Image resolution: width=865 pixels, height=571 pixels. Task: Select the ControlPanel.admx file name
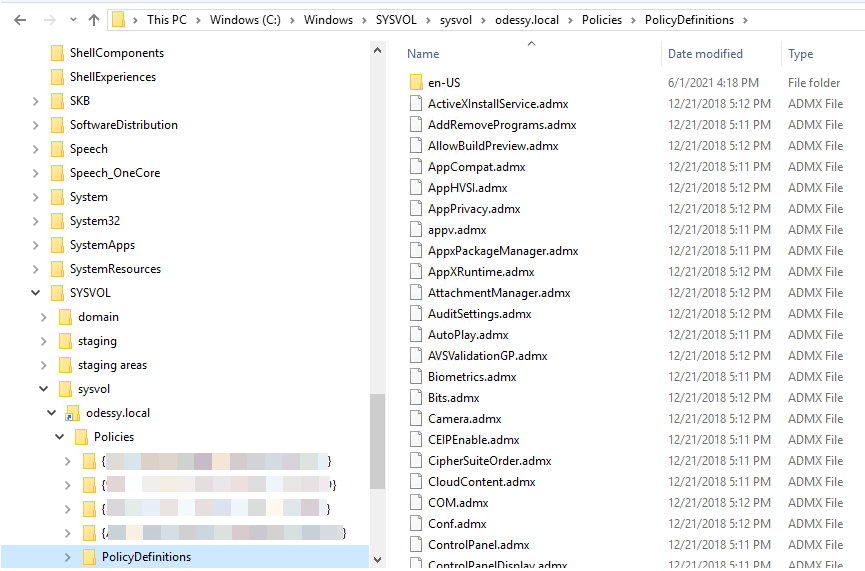tap(478, 545)
